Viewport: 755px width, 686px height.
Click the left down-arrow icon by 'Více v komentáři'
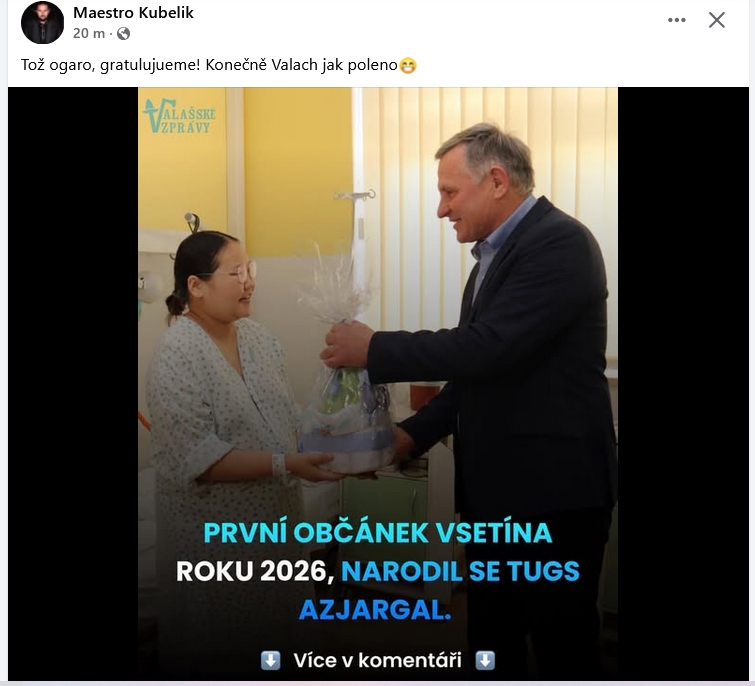pyautogui.click(x=271, y=660)
